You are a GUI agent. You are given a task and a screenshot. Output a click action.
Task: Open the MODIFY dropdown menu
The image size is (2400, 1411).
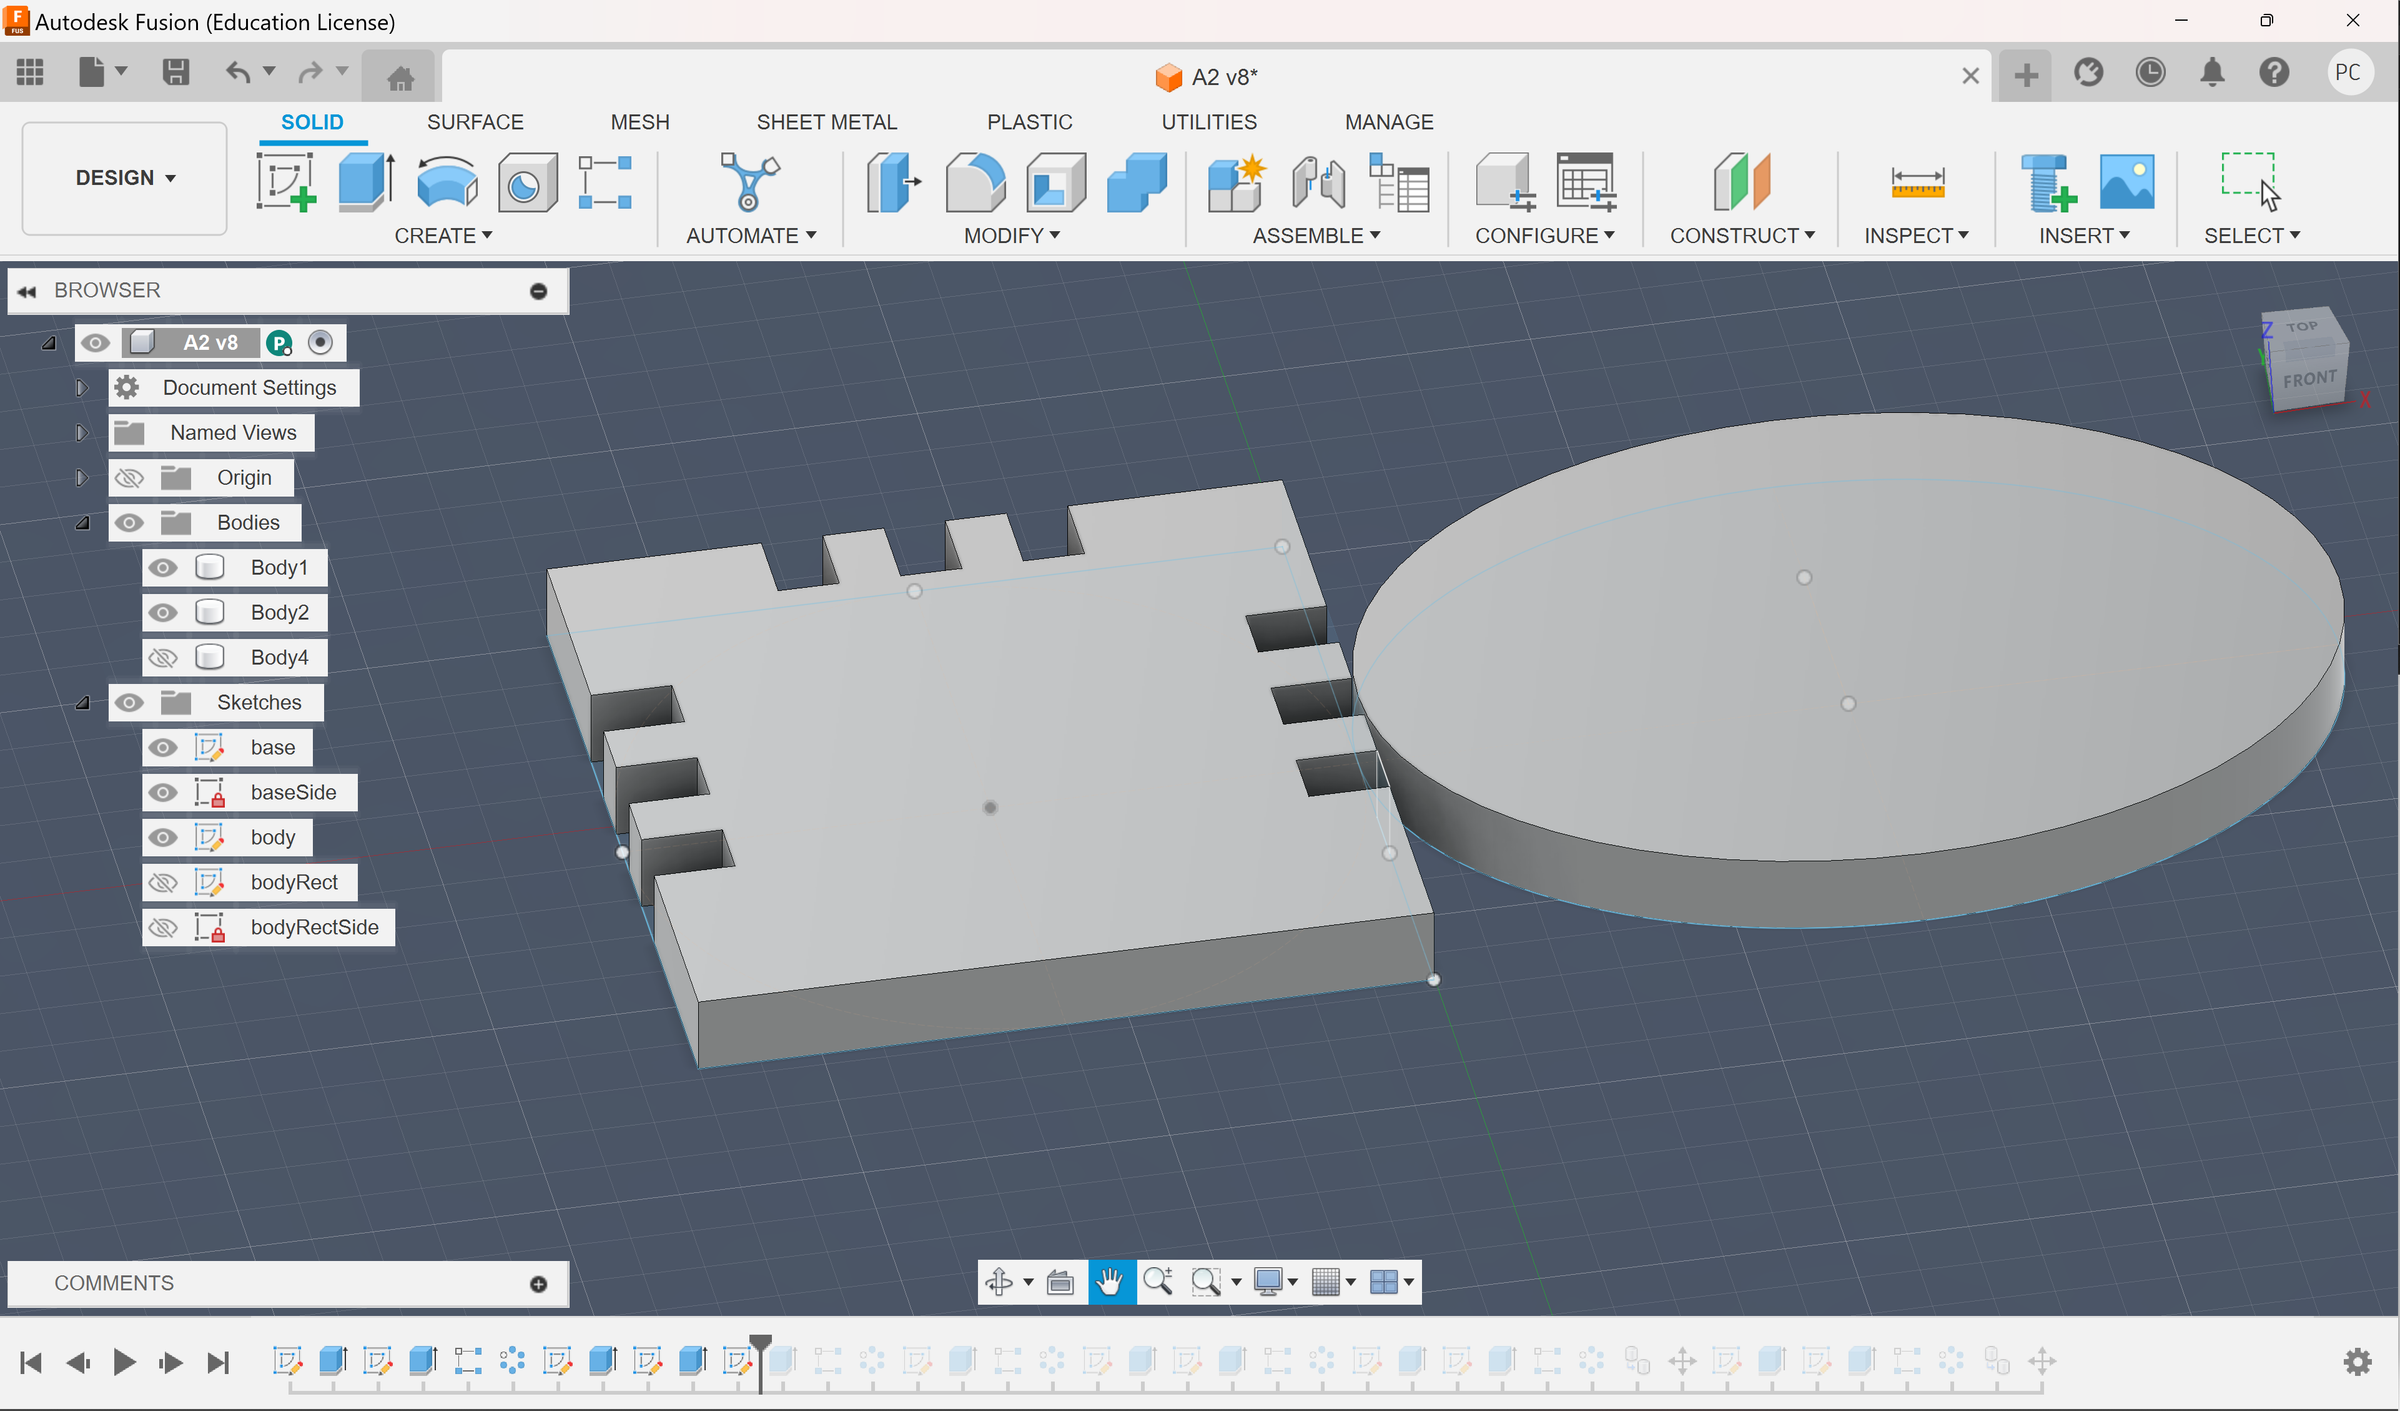click(x=1011, y=235)
